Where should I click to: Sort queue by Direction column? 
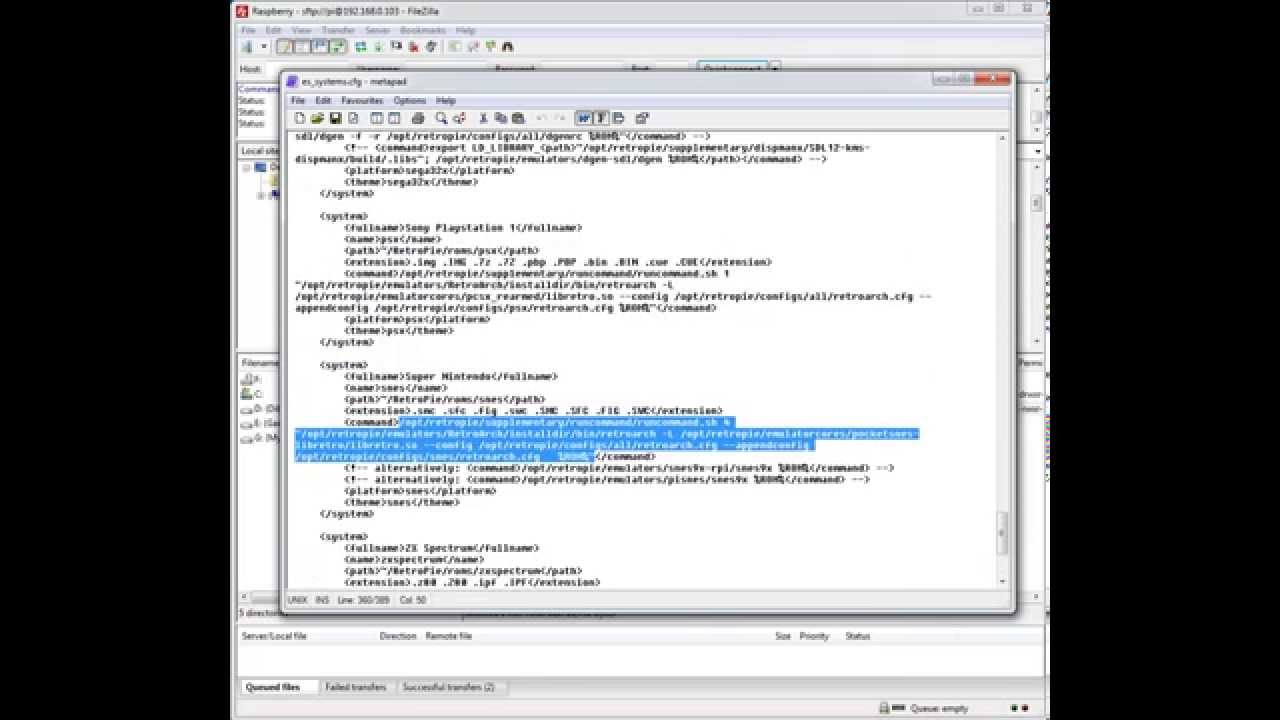coord(398,636)
